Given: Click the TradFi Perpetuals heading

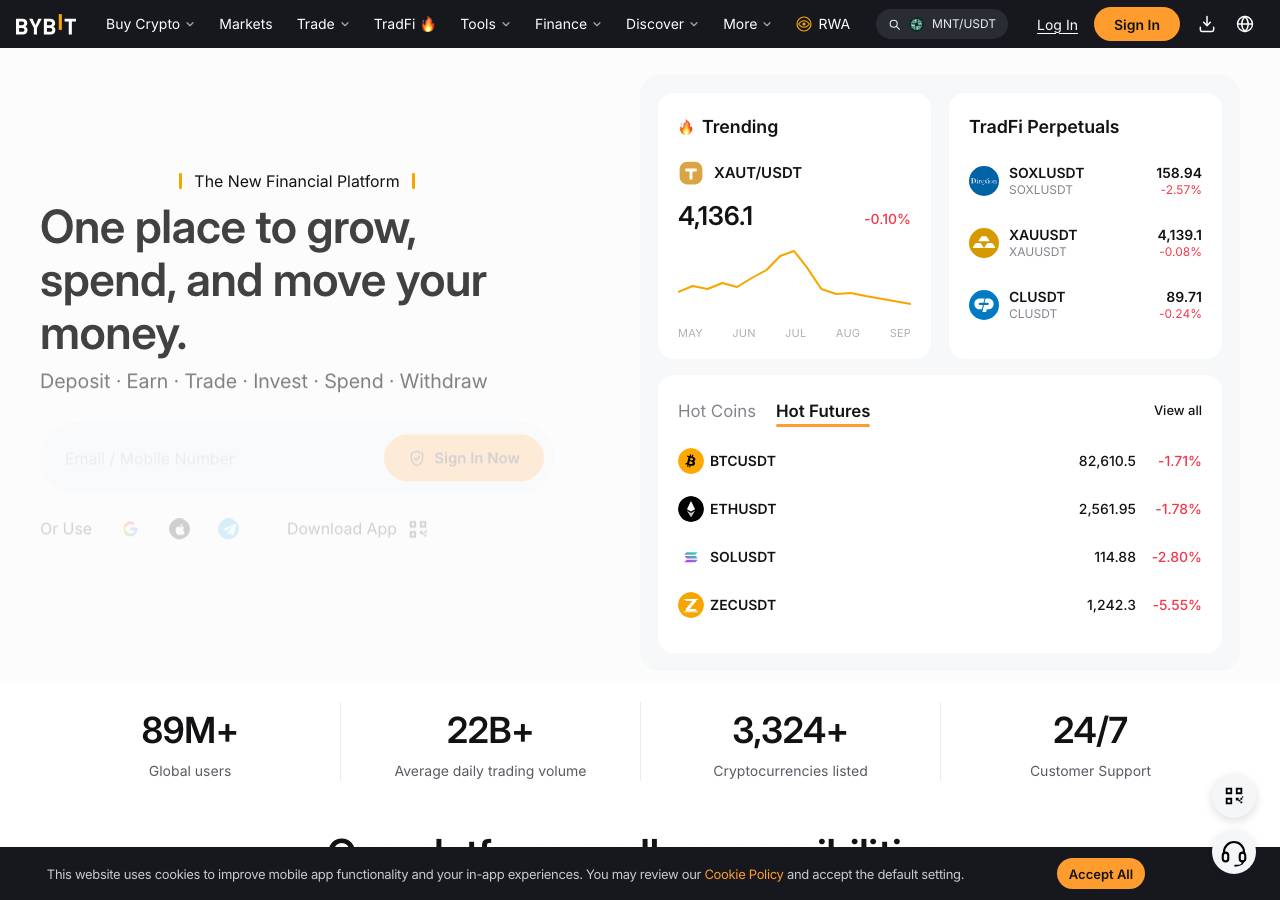Looking at the screenshot, I should 1044,127.
